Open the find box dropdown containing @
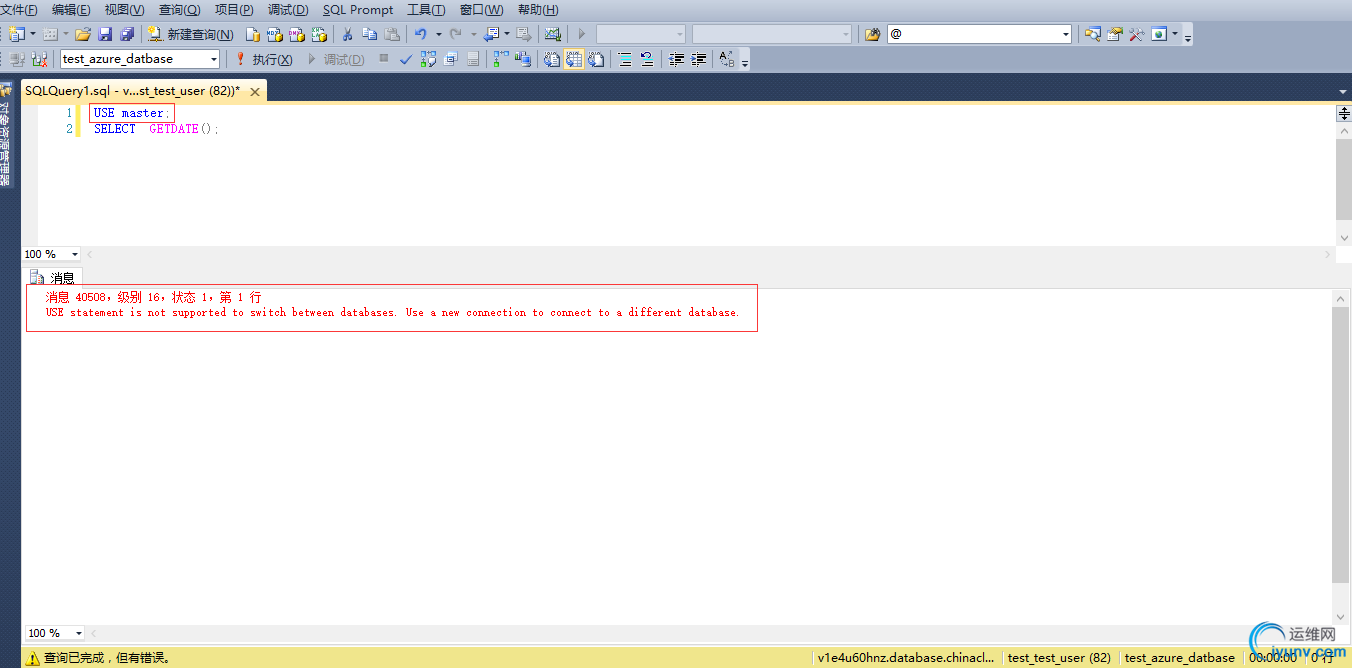The height and width of the screenshot is (668, 1352). (1066, 34)
